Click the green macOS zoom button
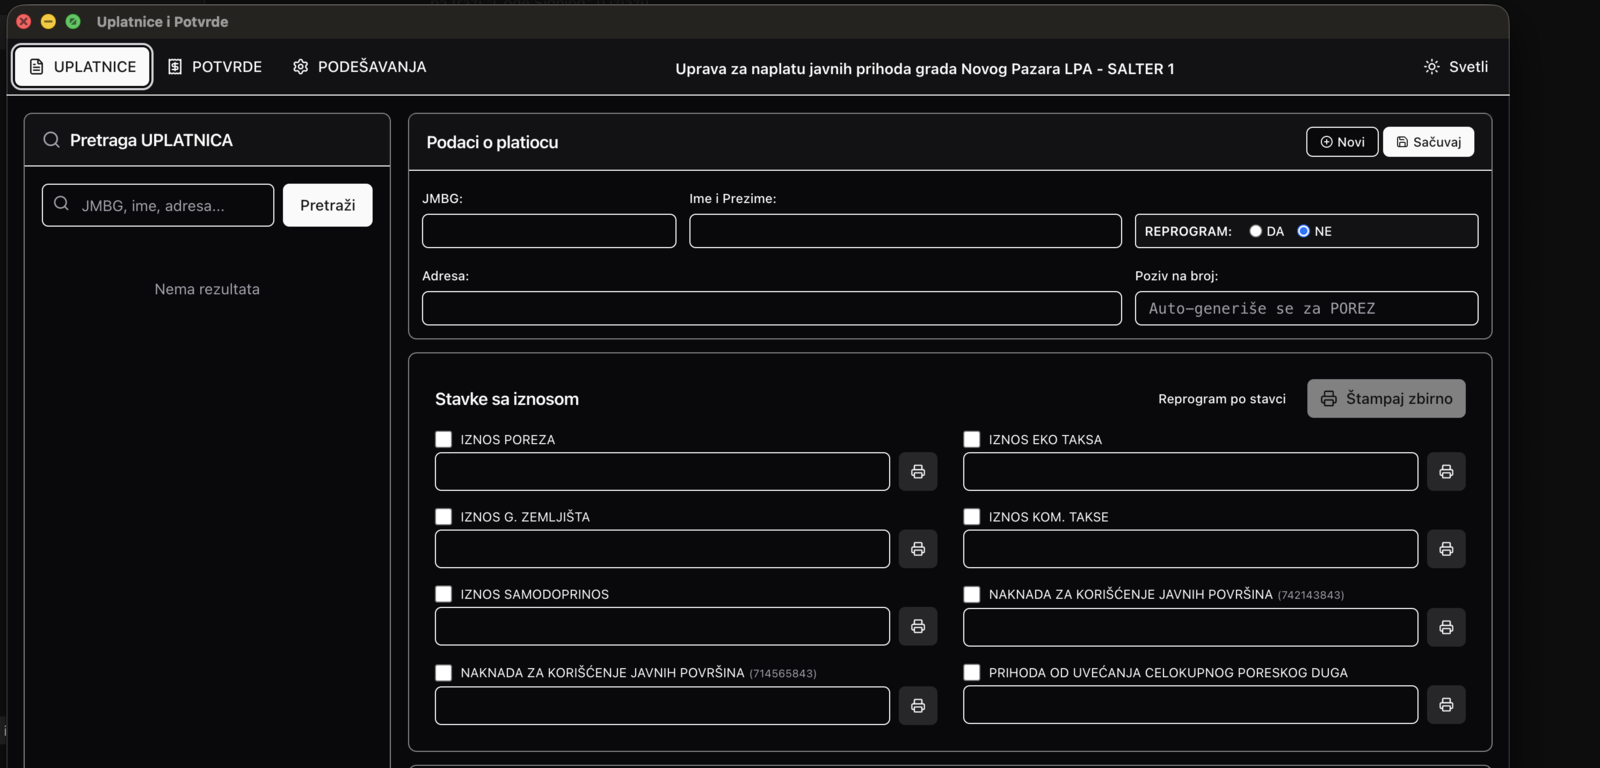The width and height of the screenshot is (1600, 768). tap(73, 21)
